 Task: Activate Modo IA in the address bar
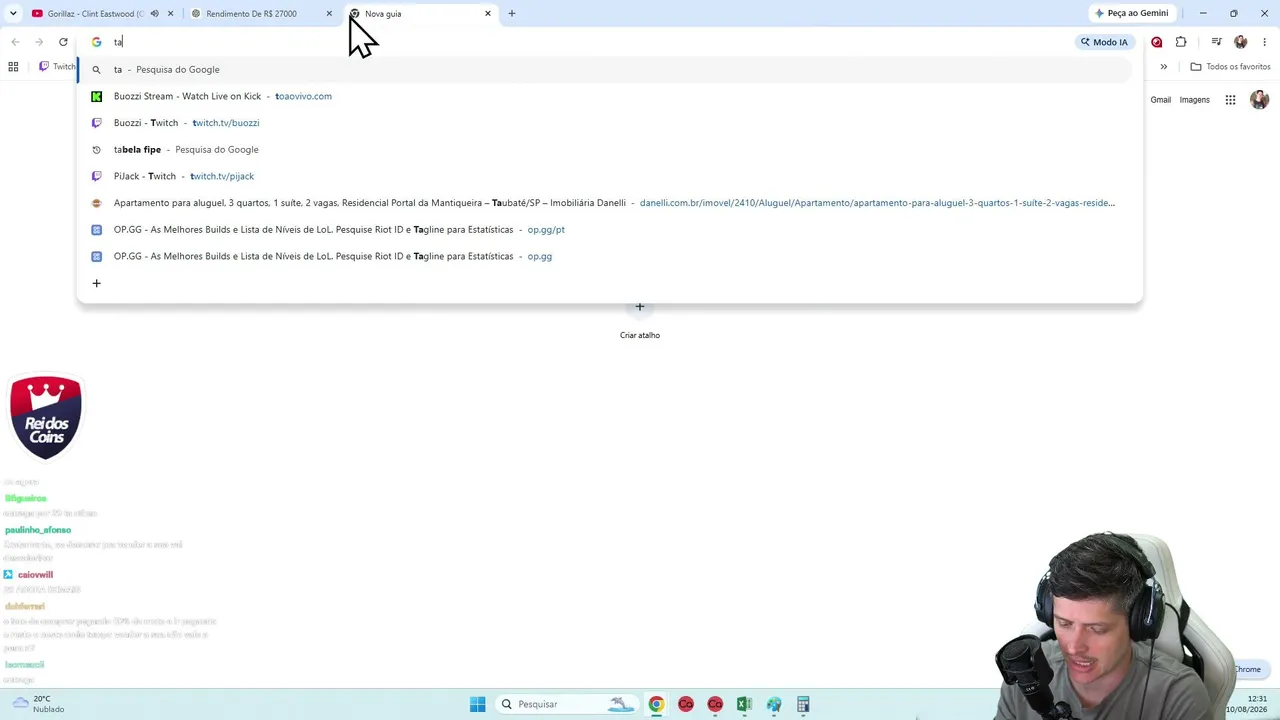coord(1104,42)
